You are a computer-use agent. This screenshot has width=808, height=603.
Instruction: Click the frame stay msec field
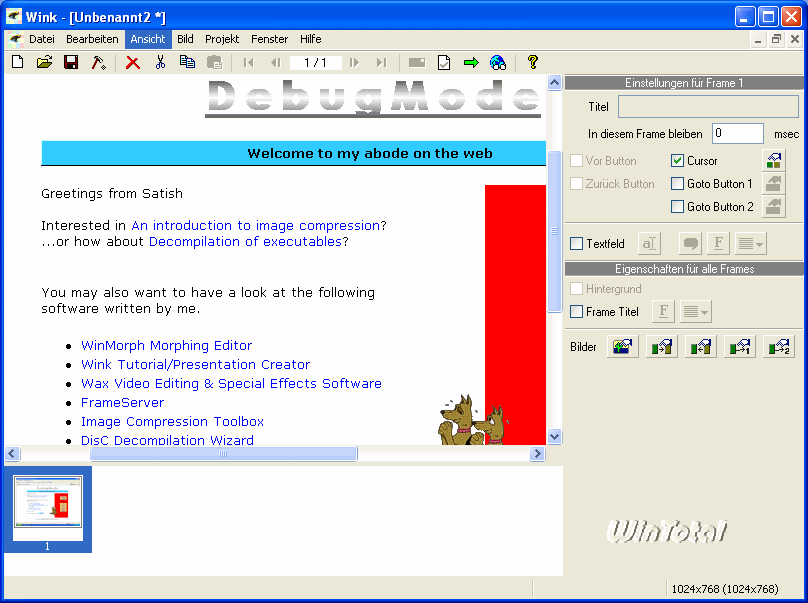tap(737, 133)
